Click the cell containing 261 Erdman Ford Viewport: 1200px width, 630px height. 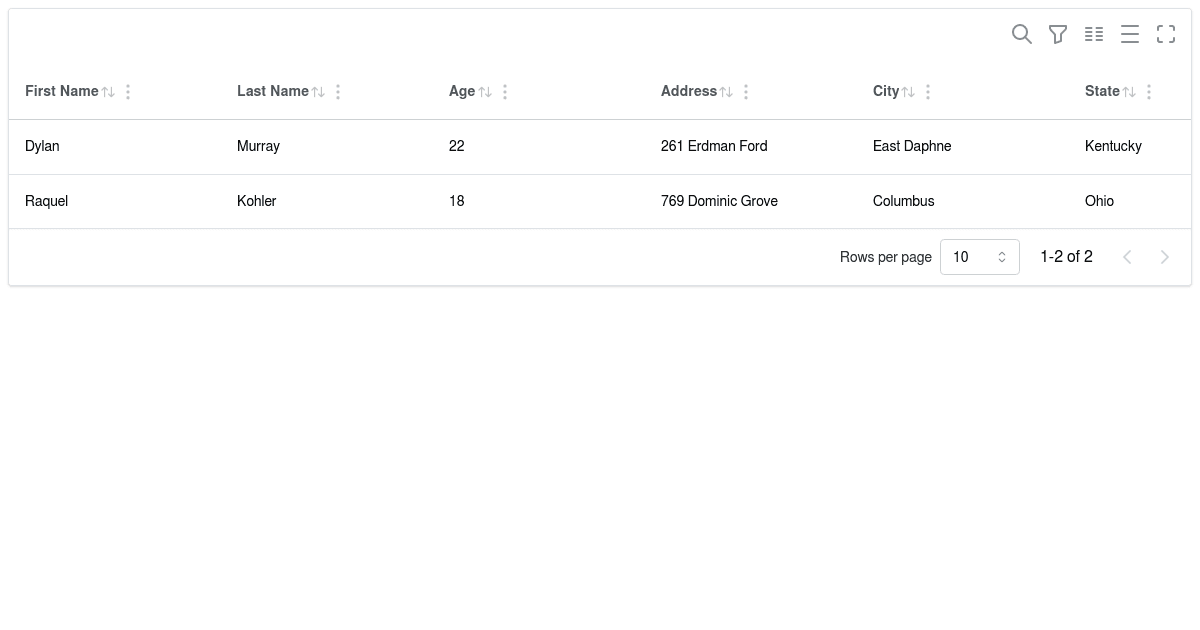[x=714, y=146]
